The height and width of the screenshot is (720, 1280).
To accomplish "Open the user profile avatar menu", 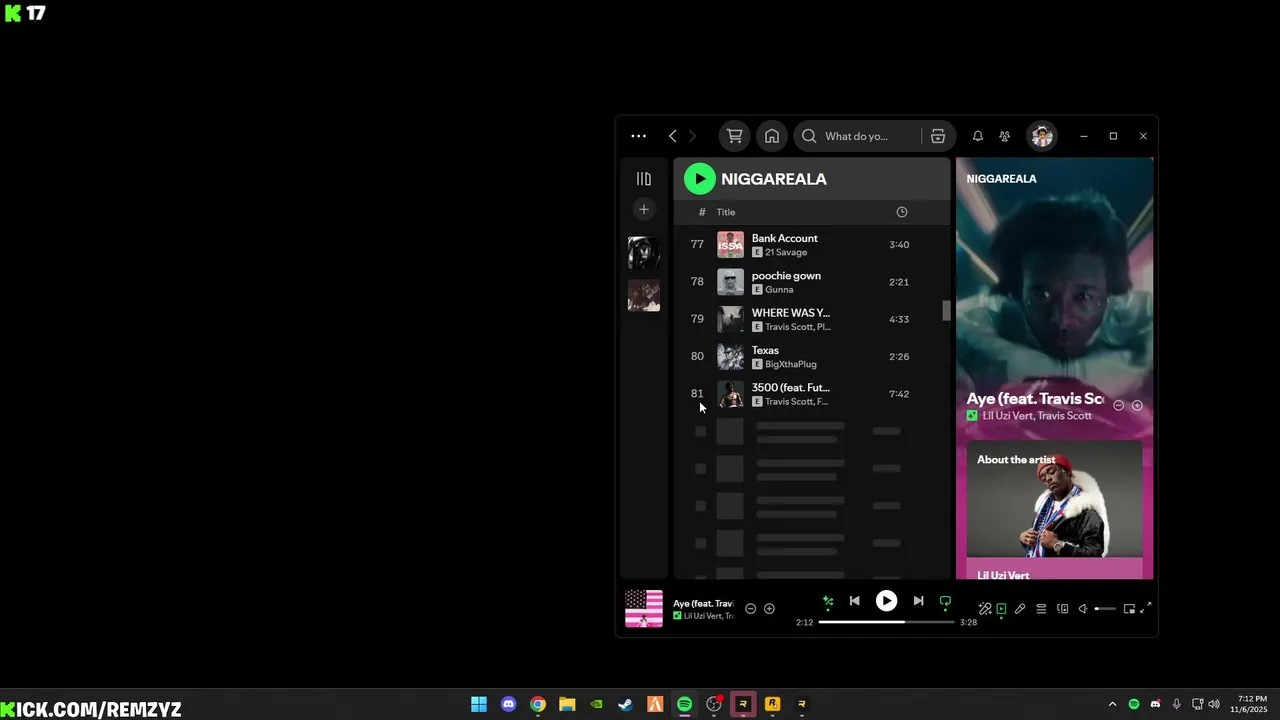I will pyautogui.click(x=1042, y=136).
